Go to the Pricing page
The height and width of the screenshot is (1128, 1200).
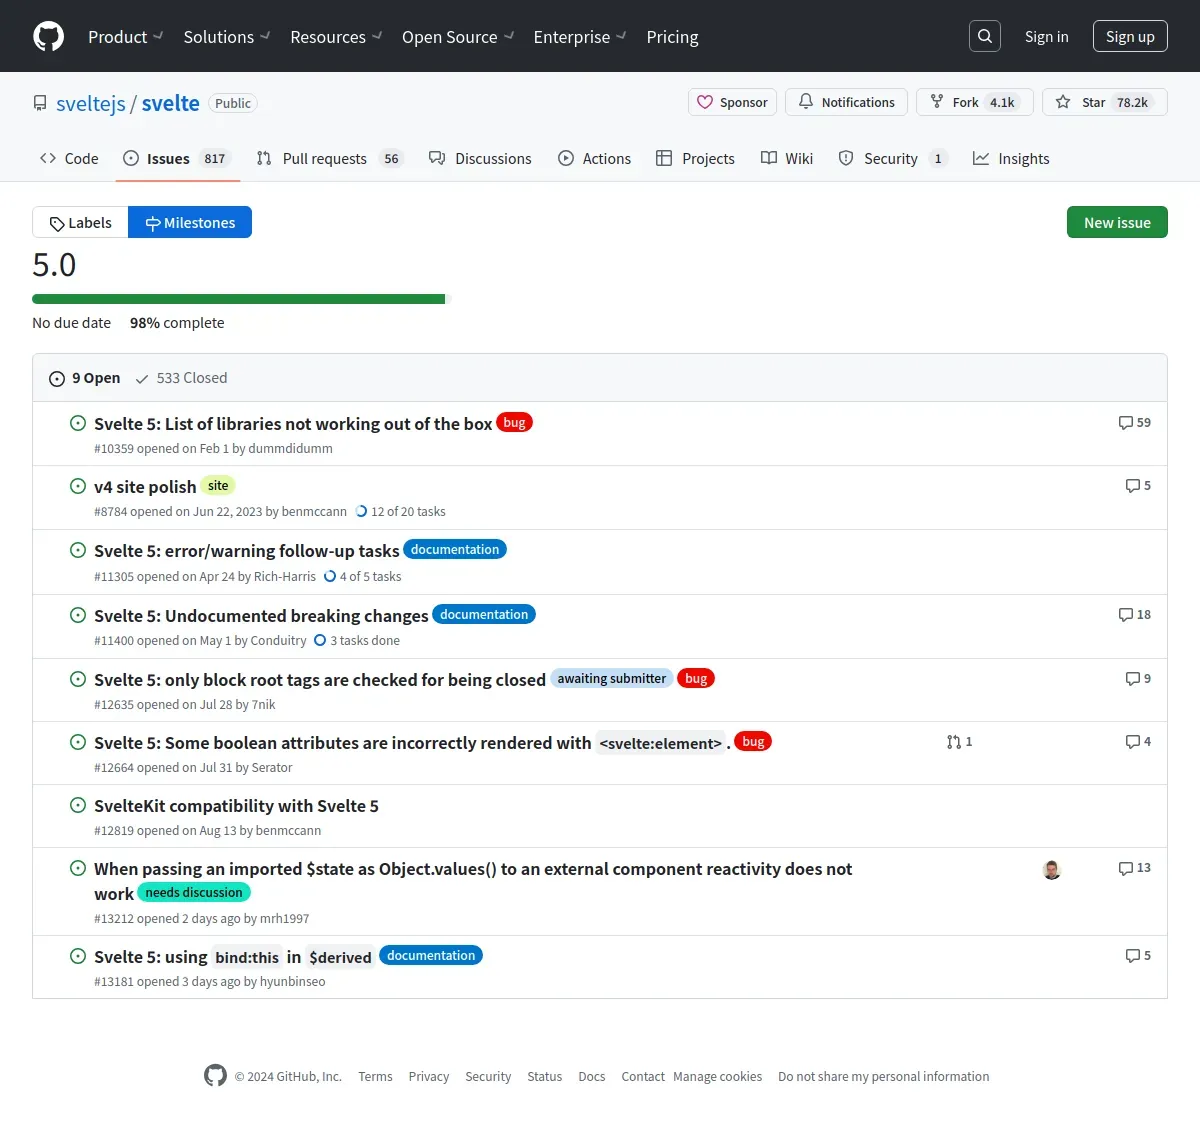[672, 37]
